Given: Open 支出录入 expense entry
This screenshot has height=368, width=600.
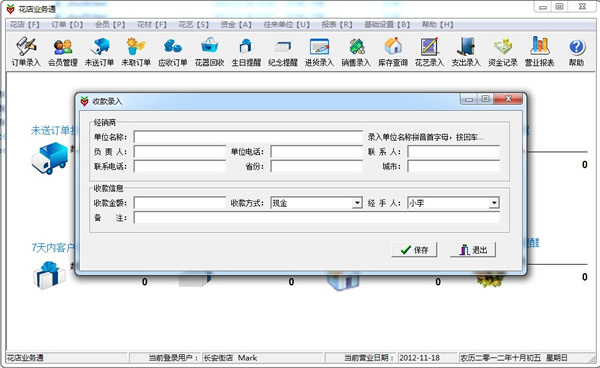Looking at the screenshot, I should (466, 52).
